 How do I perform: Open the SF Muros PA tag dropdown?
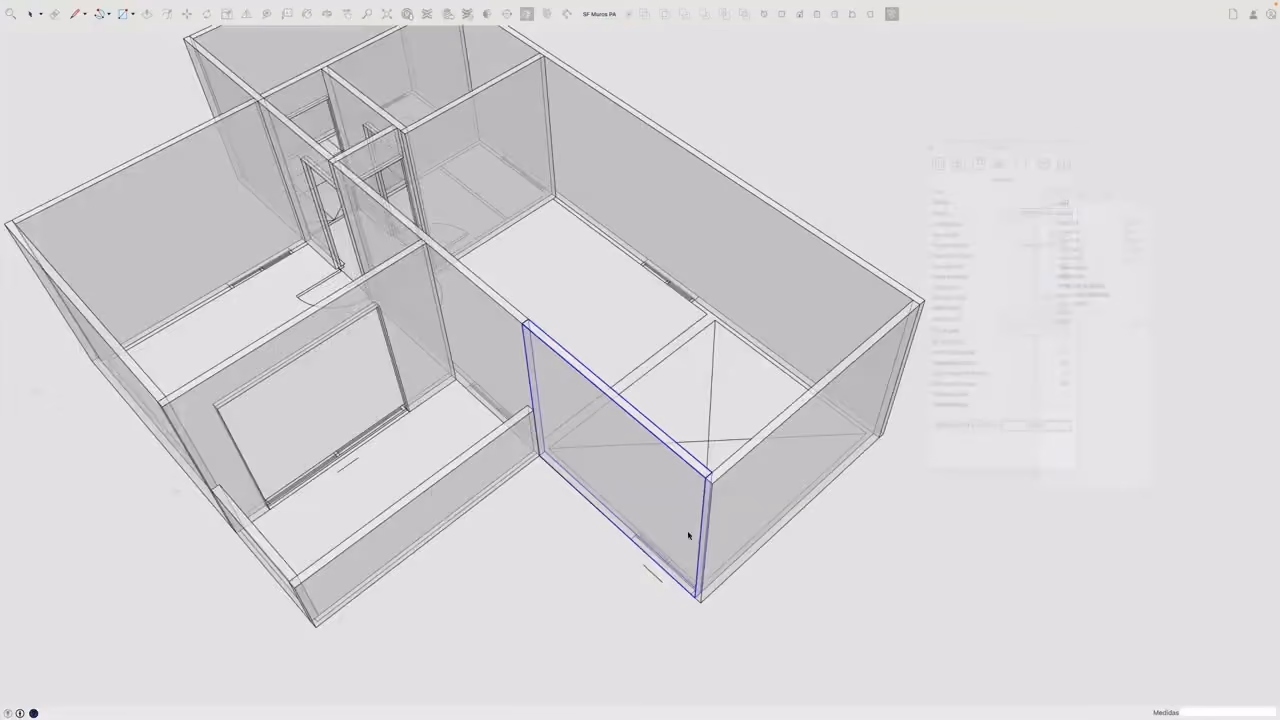pos(629,14)
